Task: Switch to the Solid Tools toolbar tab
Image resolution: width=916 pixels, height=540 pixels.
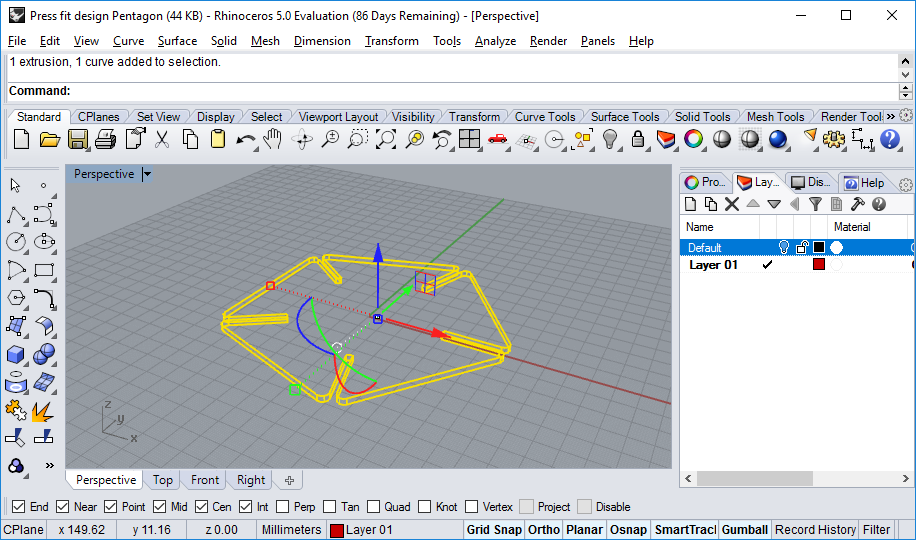Action: pyautogui.click(x=702, y=117)
